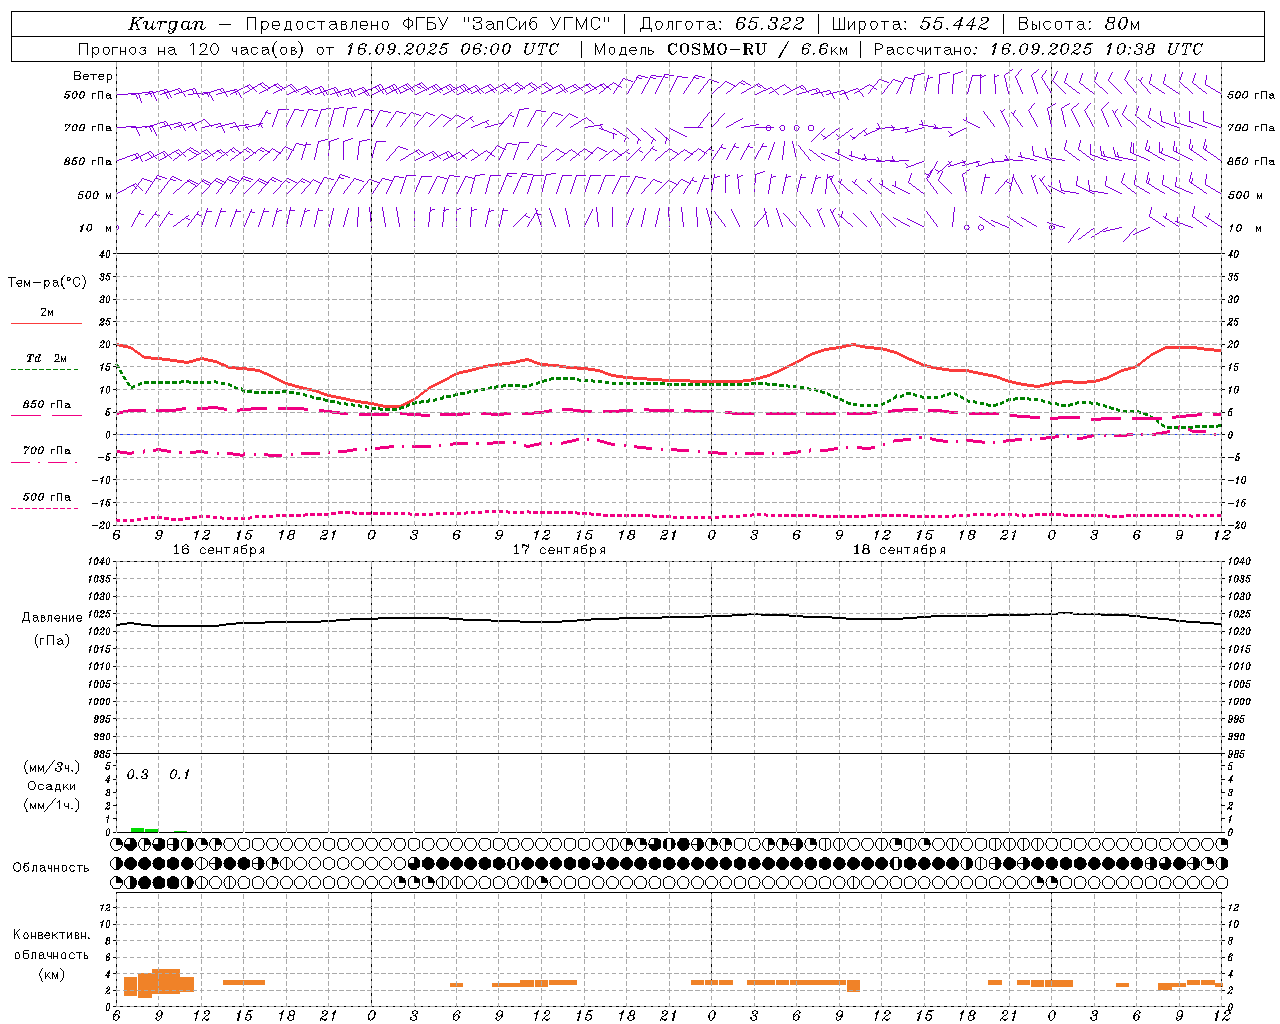Click the (мм/1ч.) precipitation unit label

click(x=52, y=805)
